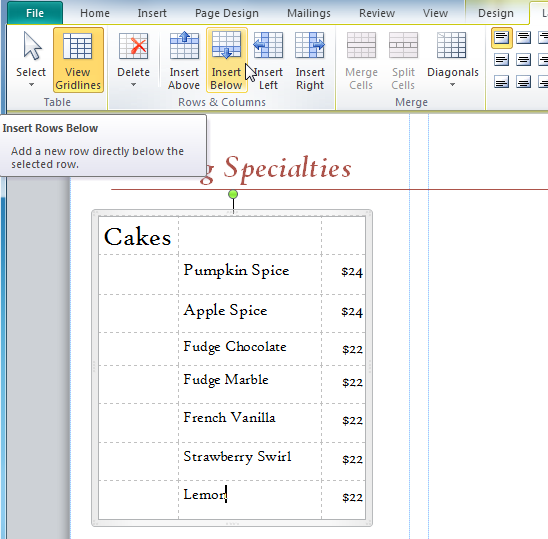This screenshot has height=539, width=548.
Task: Switch to the Mailings tab
Action: (309, 13)
